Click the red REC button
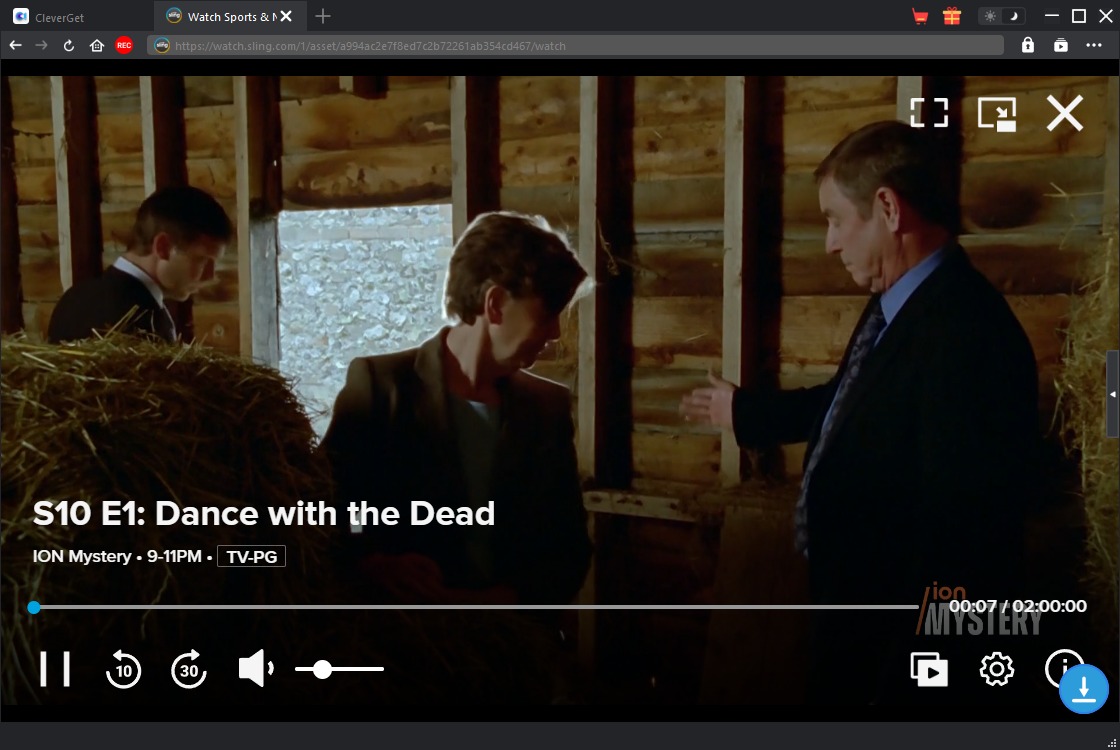This screenshot has width=1120, height=750. [x=124, y=45]
